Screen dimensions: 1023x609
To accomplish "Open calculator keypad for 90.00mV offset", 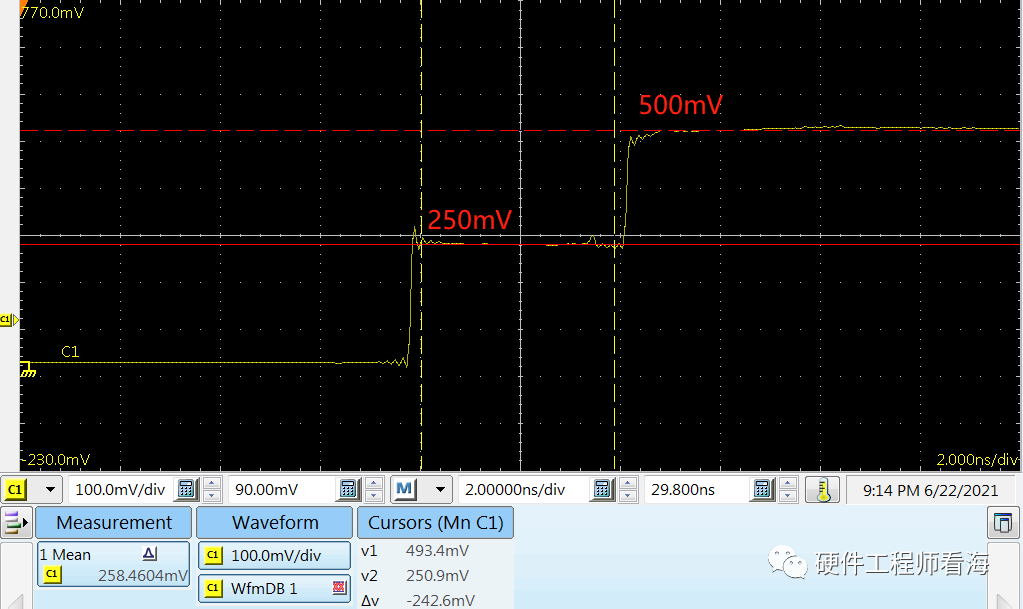I will coord(348,490).
